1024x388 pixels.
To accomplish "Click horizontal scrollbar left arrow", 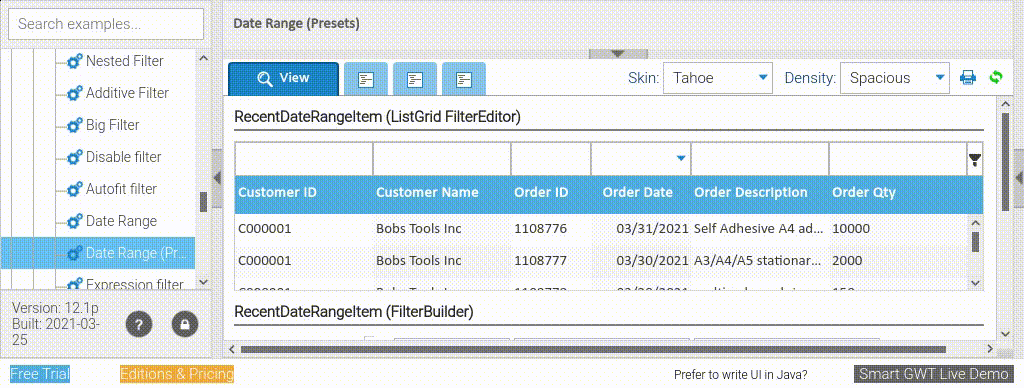I will tap(232, 349).
